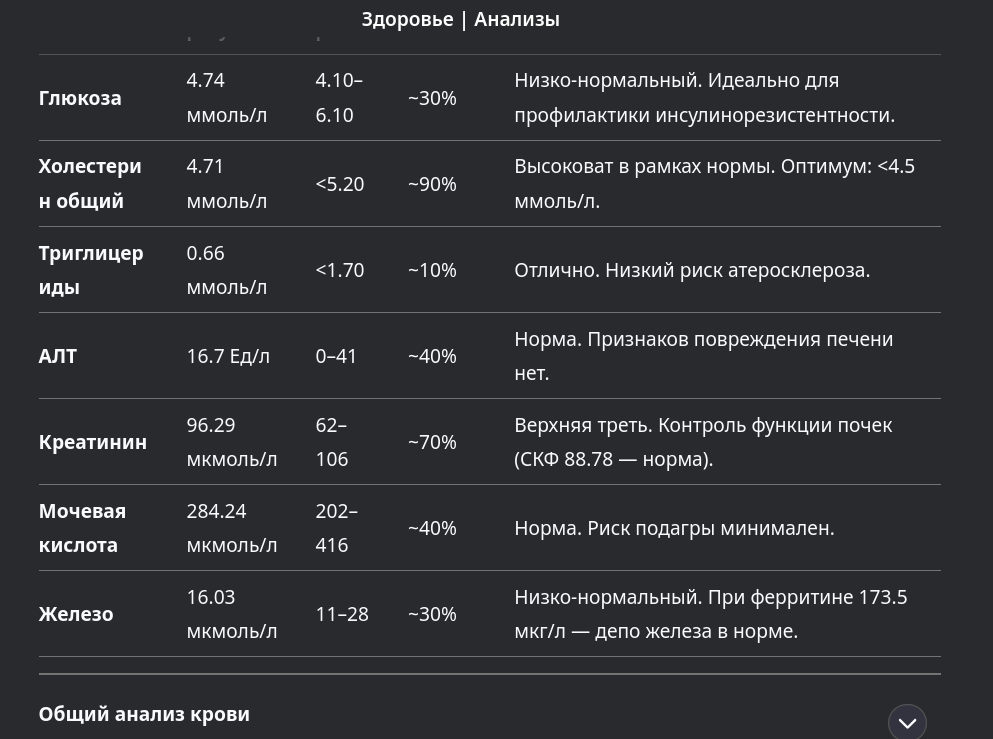Select the Триглицериды row label

[x=91, y=270]
